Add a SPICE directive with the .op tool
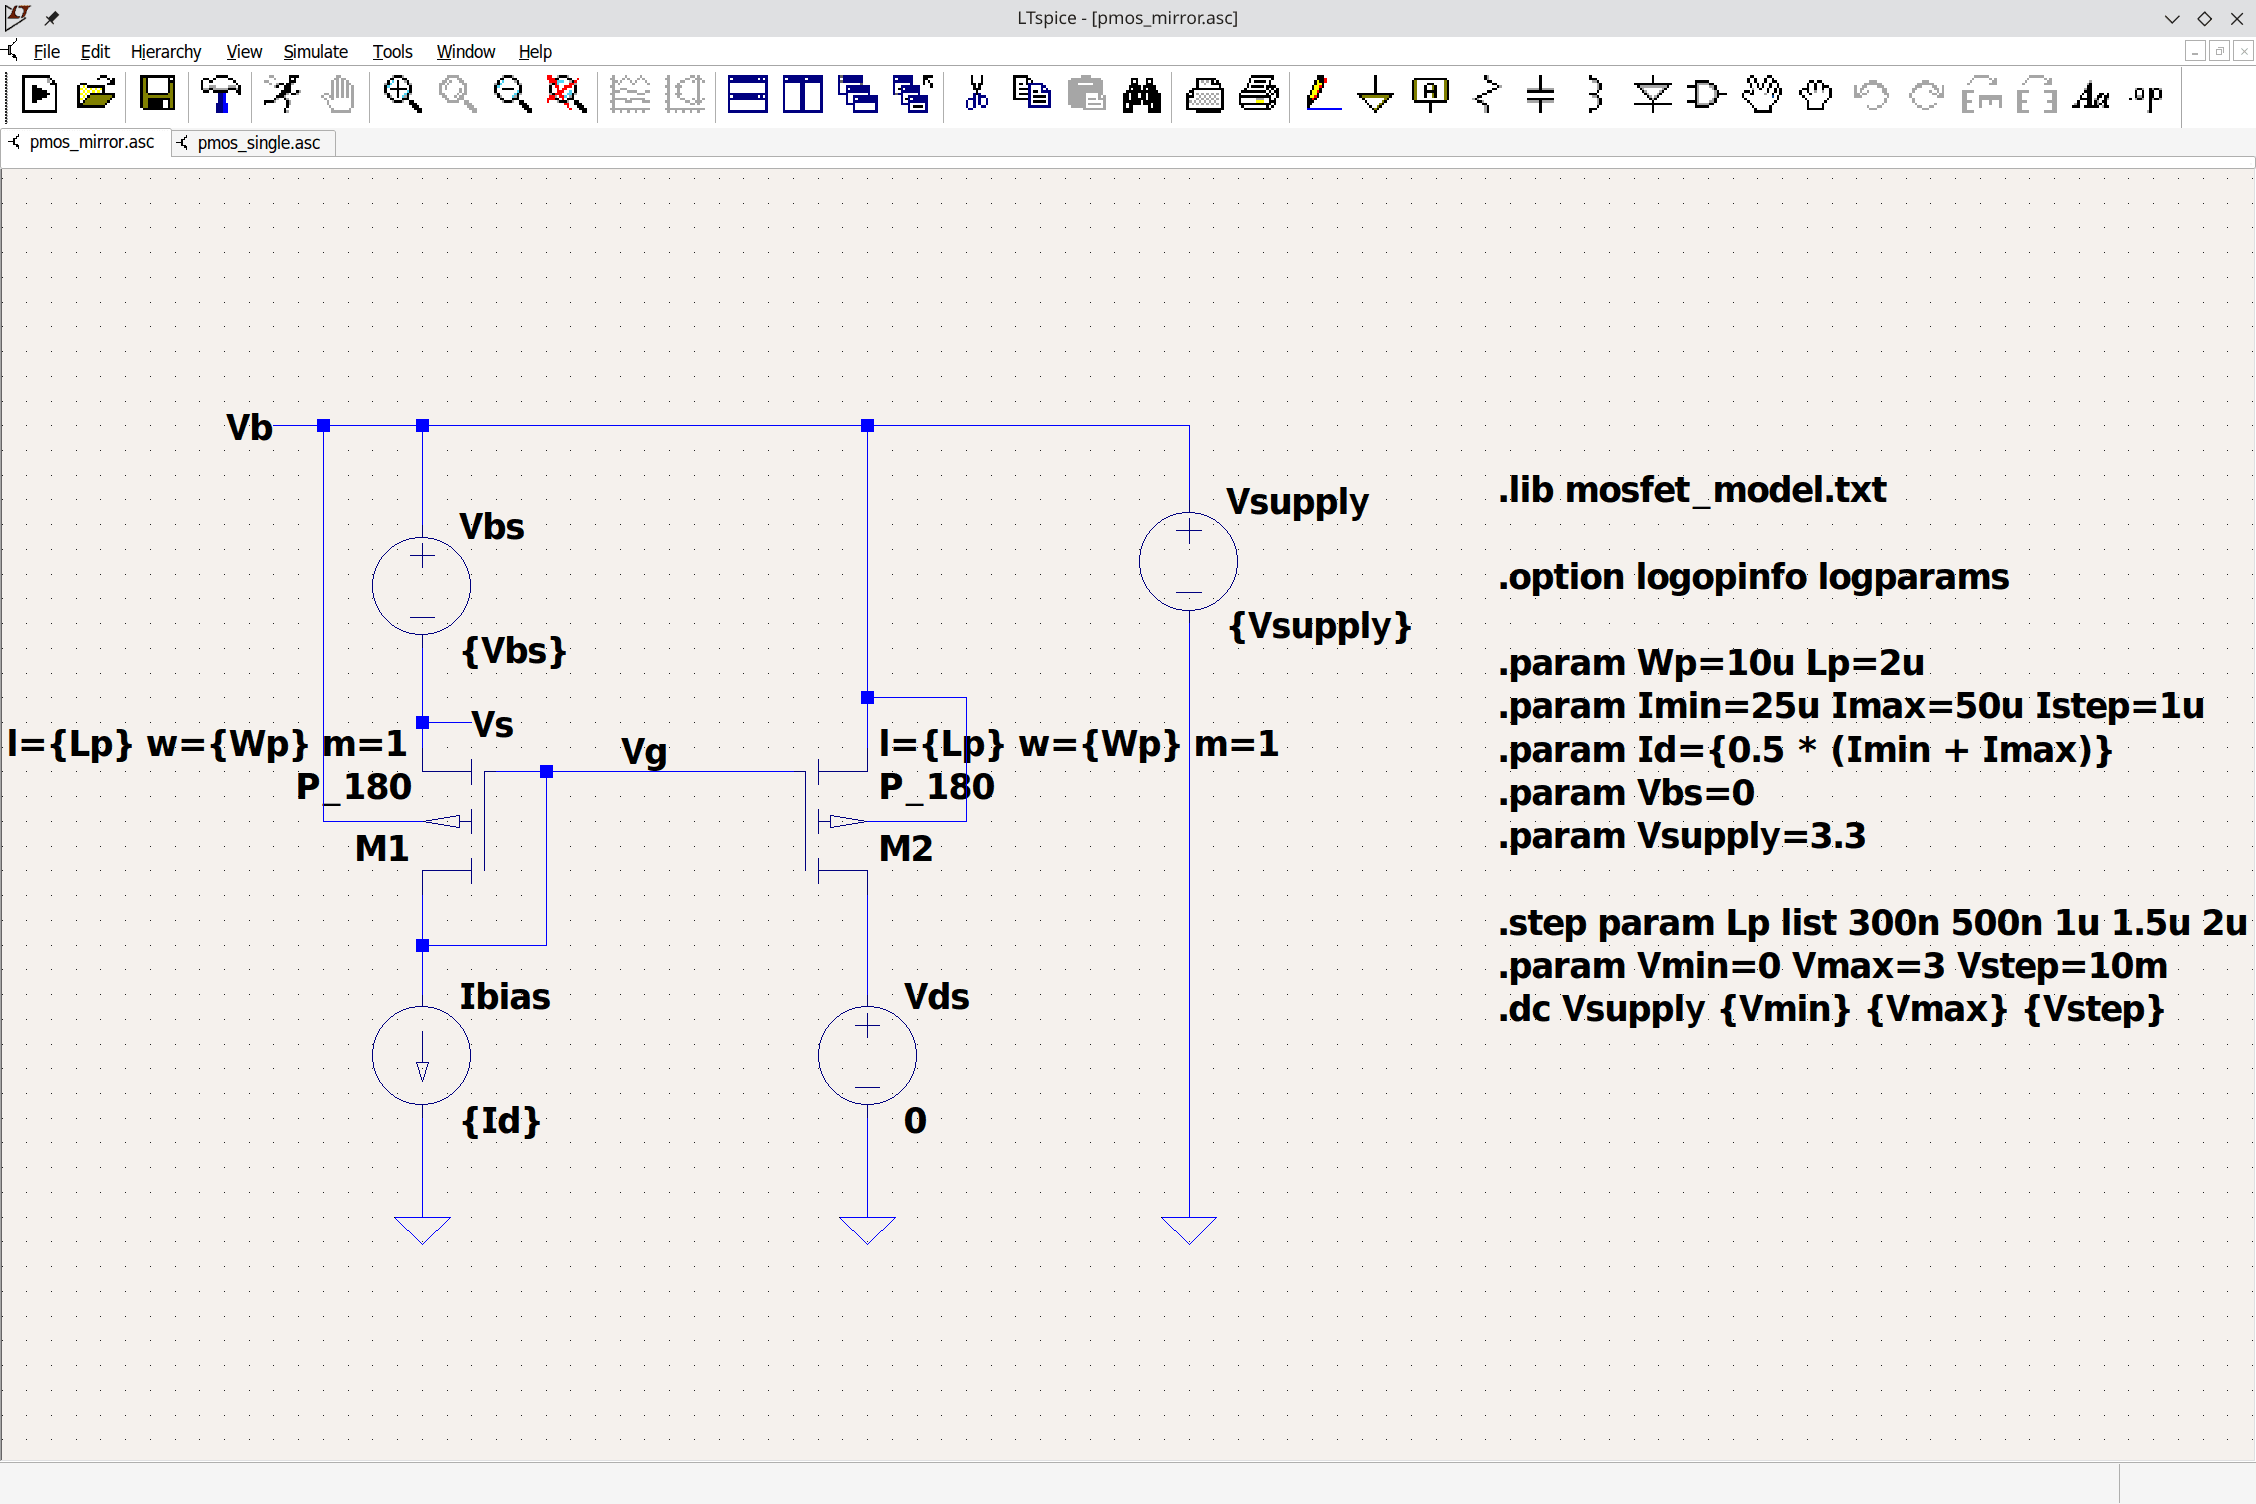The height and width of the screenshot is (1504, 2256). pos(2144,95)
